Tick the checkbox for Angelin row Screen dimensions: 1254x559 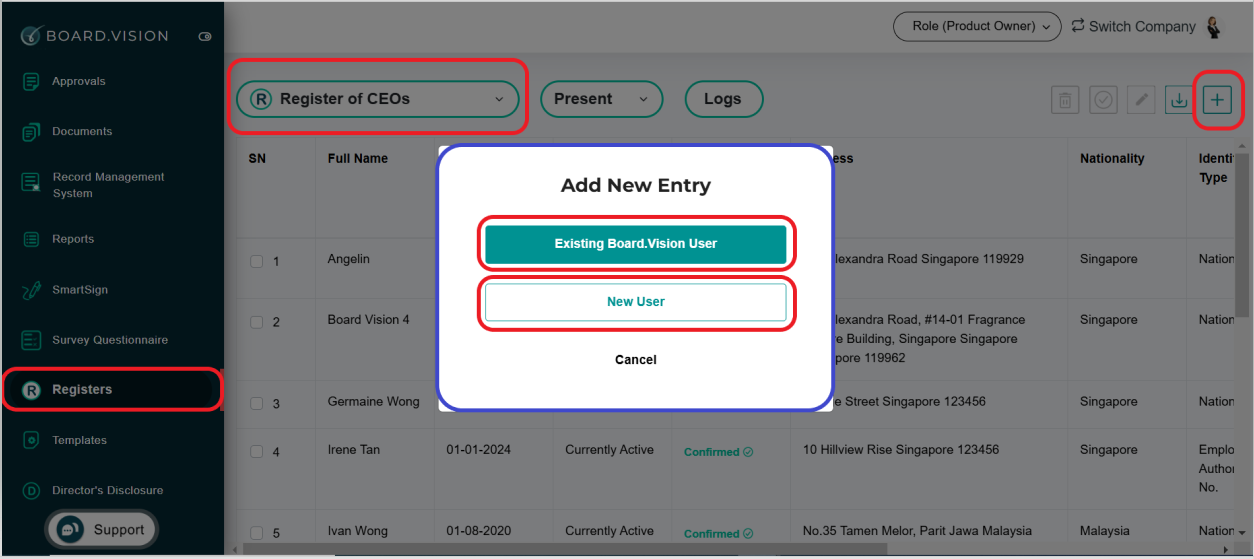[x=257, y=261]
